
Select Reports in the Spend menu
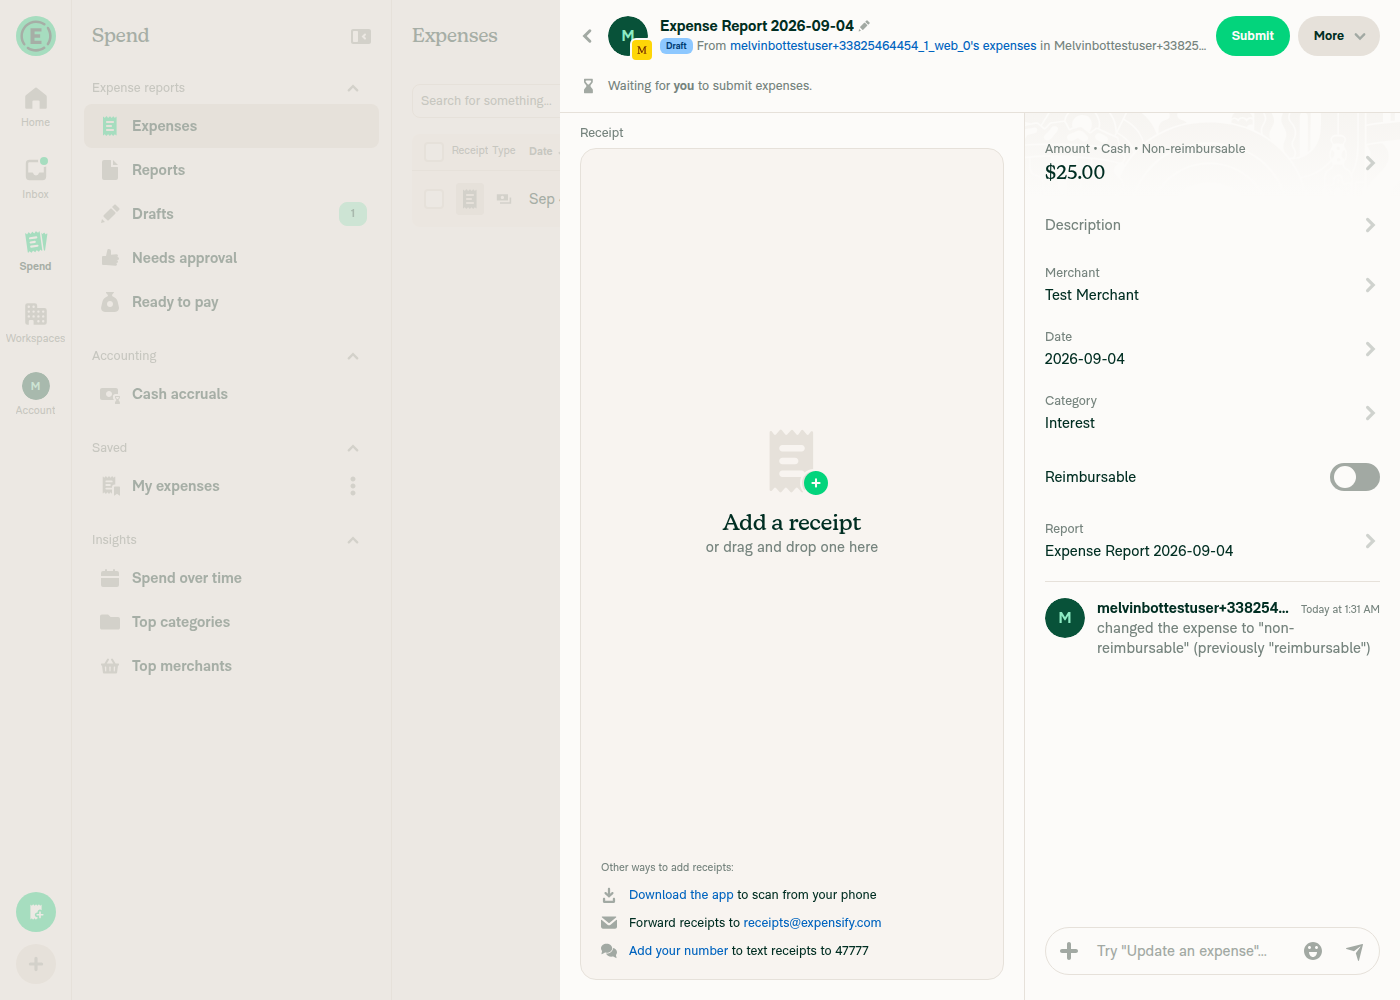(232, 170)
